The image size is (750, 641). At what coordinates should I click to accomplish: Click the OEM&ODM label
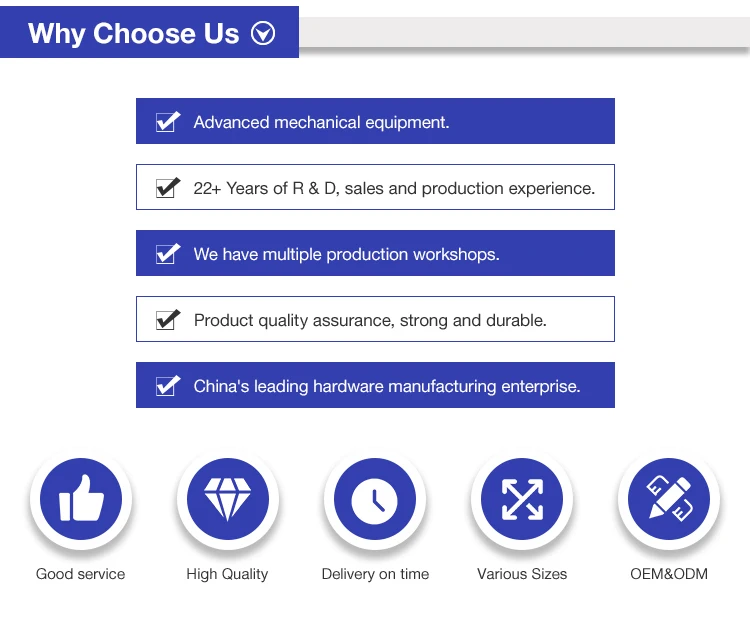(669, 574)
